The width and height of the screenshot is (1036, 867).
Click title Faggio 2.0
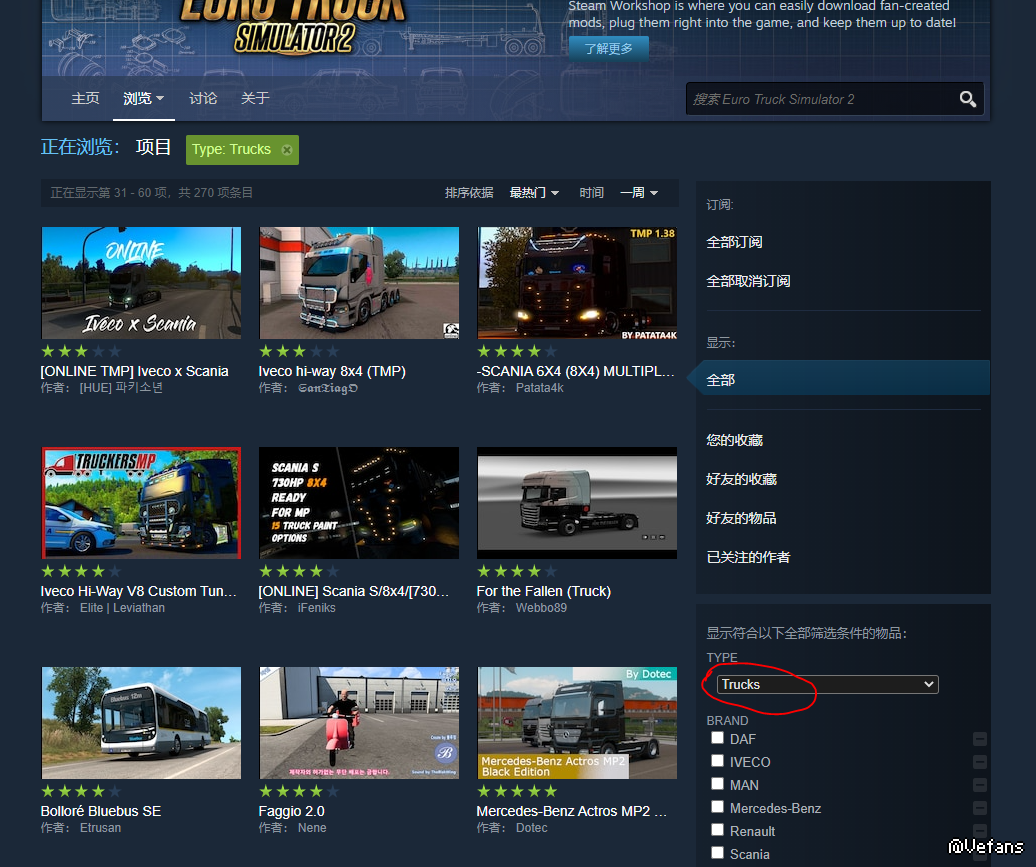(x=292, y=811)
